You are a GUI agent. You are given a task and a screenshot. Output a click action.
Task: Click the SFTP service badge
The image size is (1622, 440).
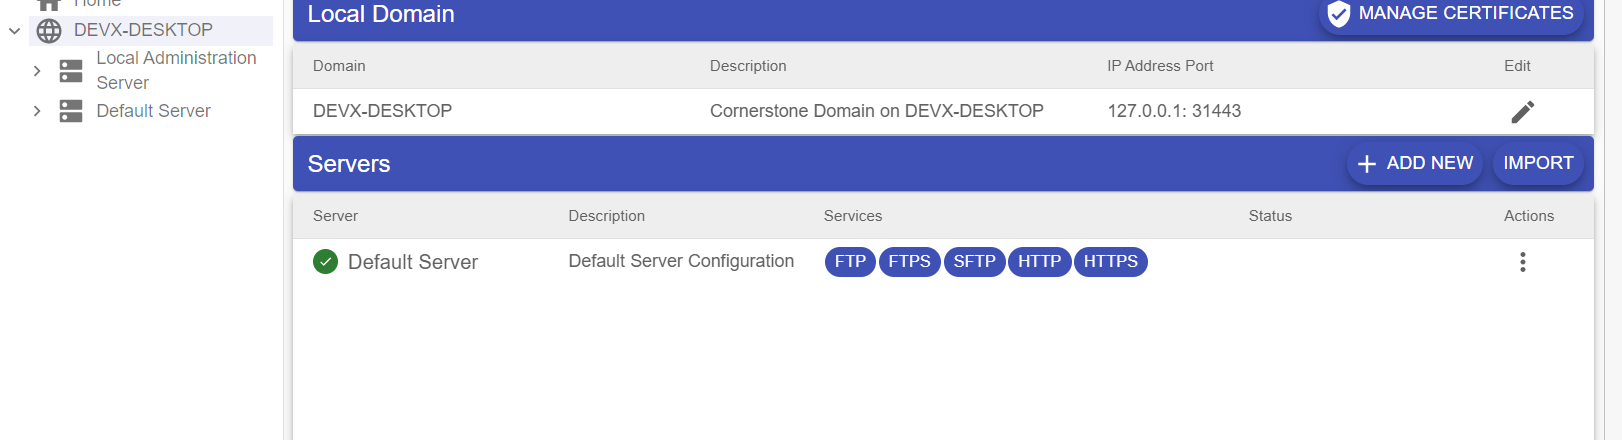(x=974, y=262)
